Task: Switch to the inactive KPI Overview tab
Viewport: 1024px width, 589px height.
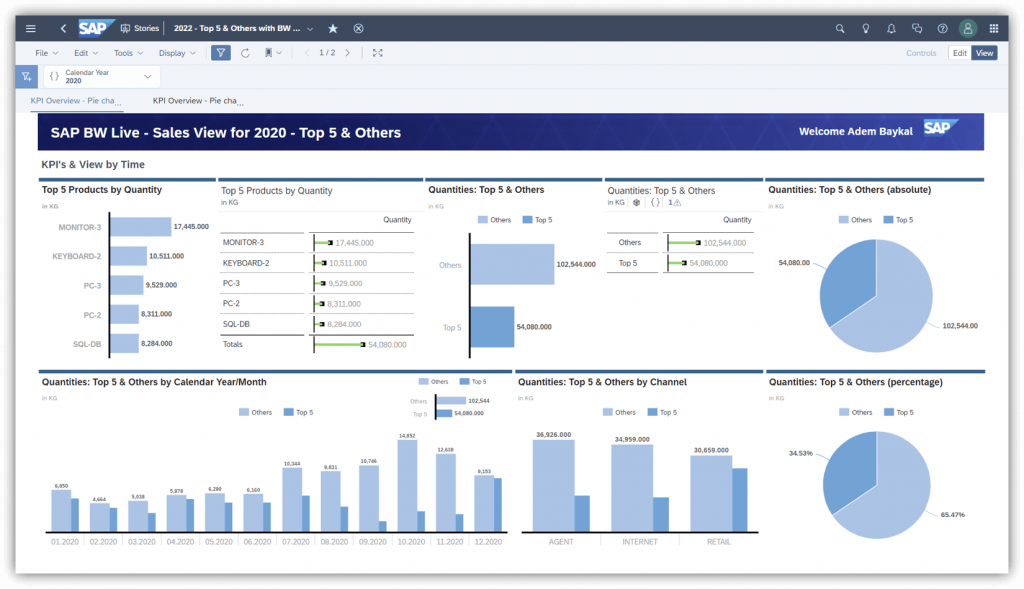Action: click(x=198, y=101)
